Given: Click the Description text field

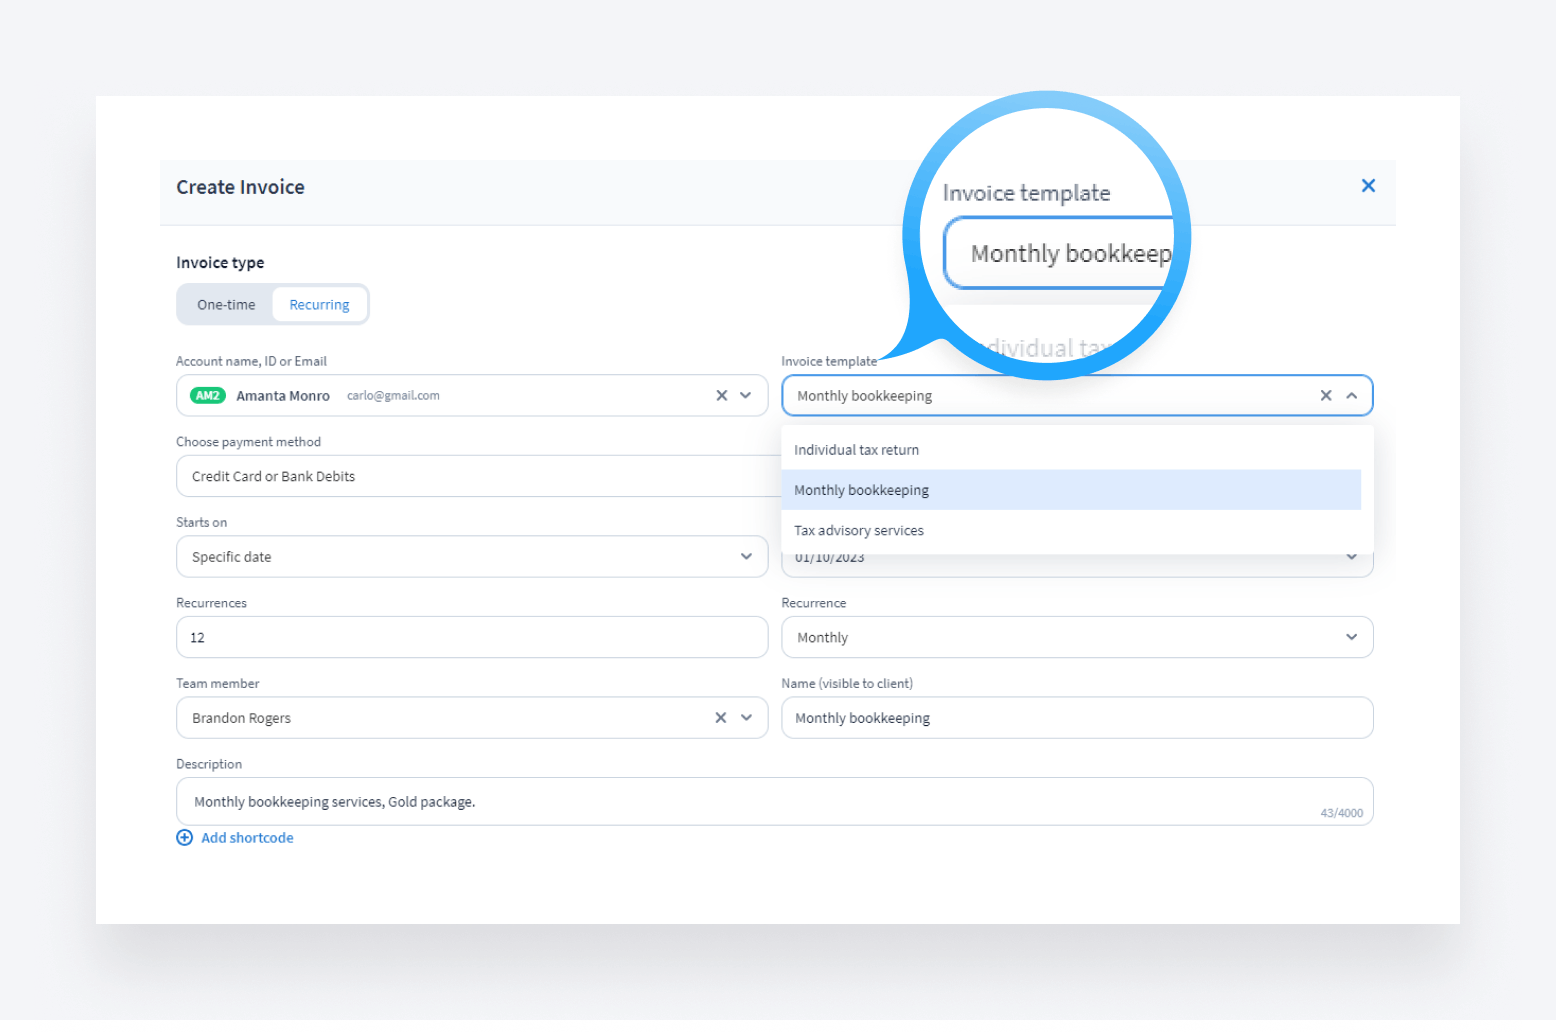Looking at the screenshot, I should coord(774,802).
